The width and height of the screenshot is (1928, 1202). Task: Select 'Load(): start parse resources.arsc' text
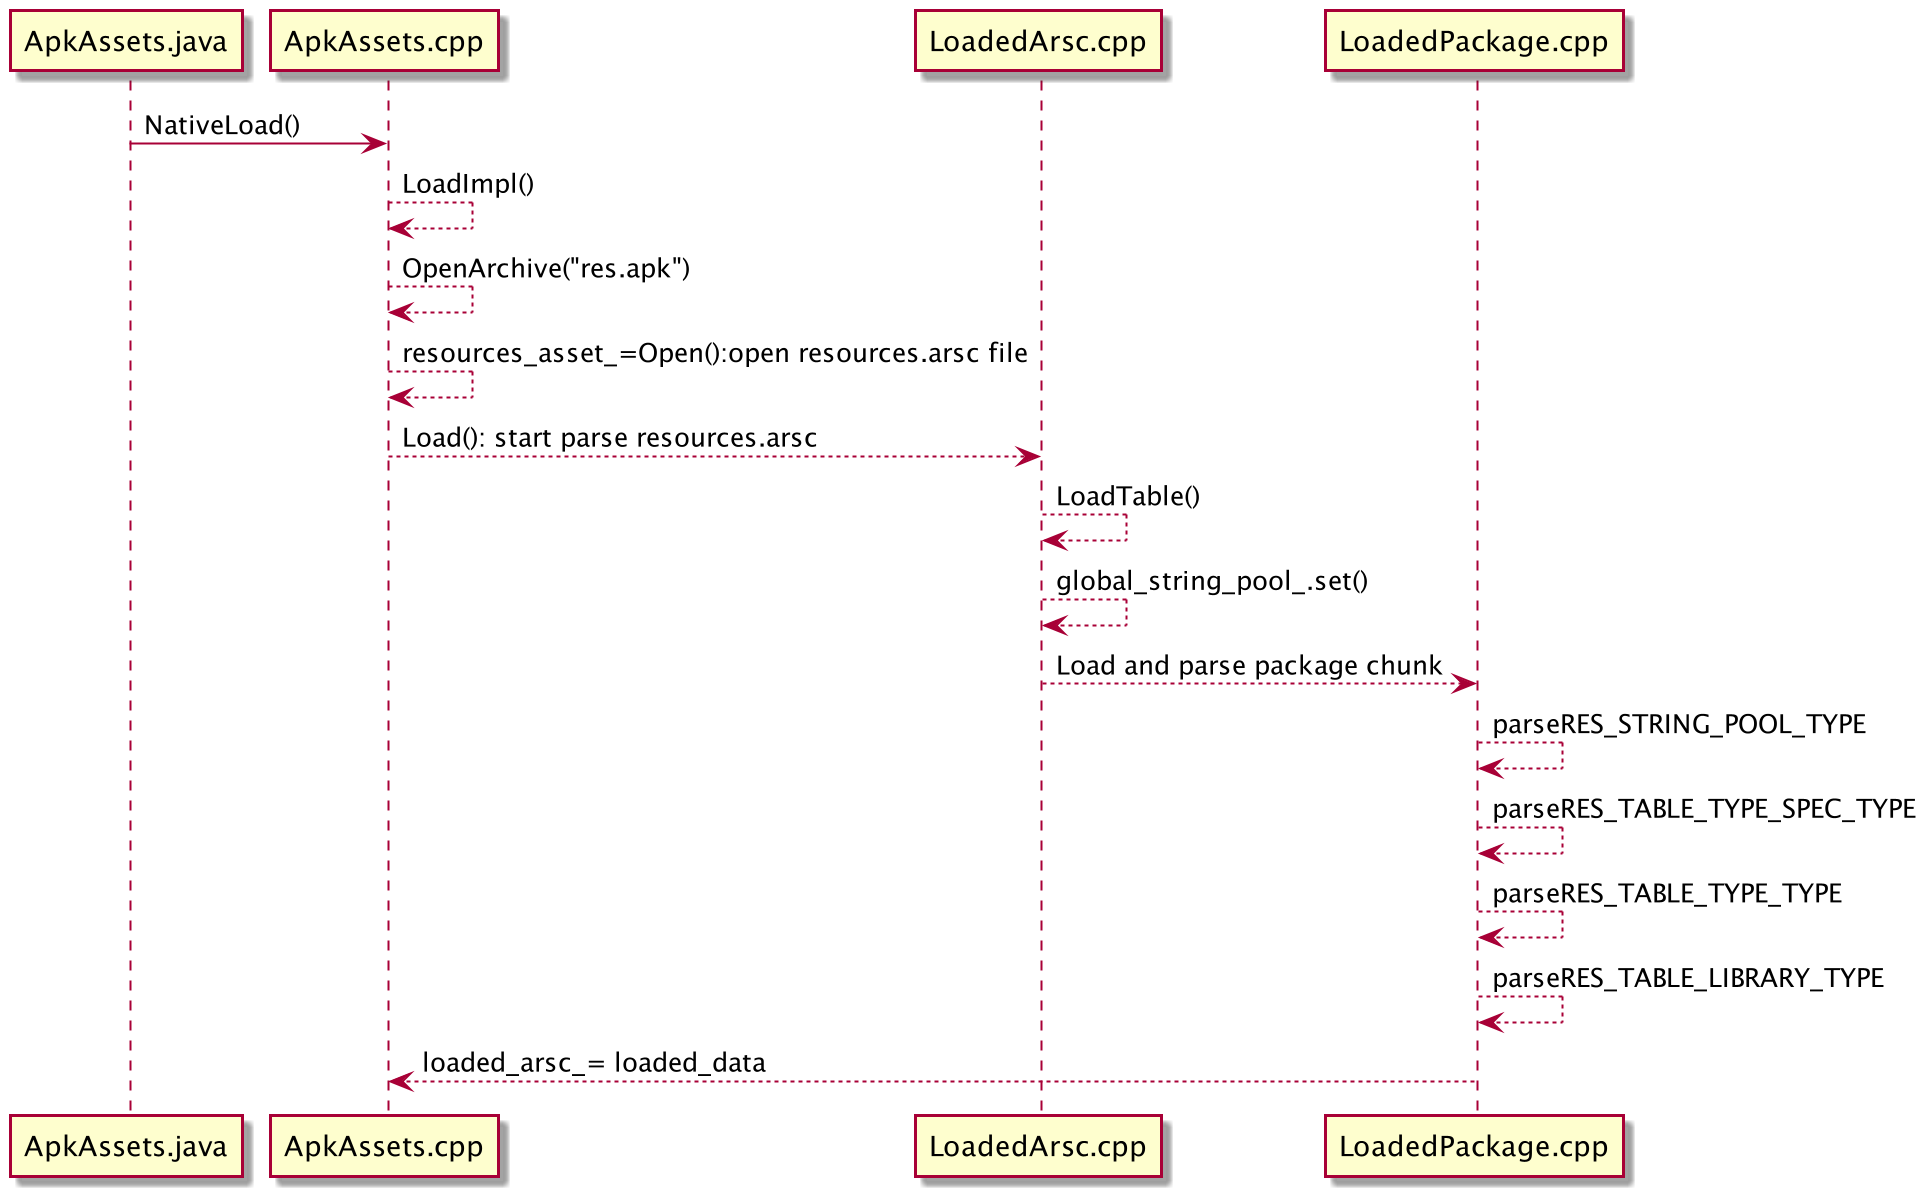click(610, 438)
